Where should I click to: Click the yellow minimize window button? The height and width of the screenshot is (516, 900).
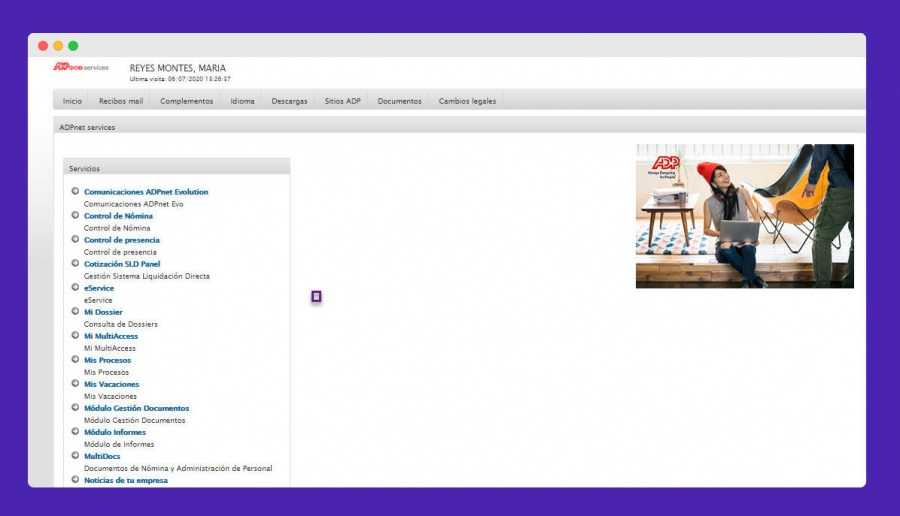pos(58,46)
